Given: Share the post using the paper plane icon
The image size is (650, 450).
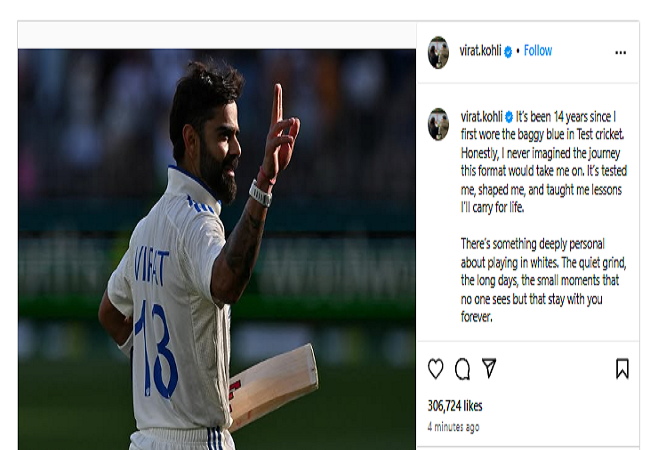Looking at the screenshot, I should [x=489, y=368].
